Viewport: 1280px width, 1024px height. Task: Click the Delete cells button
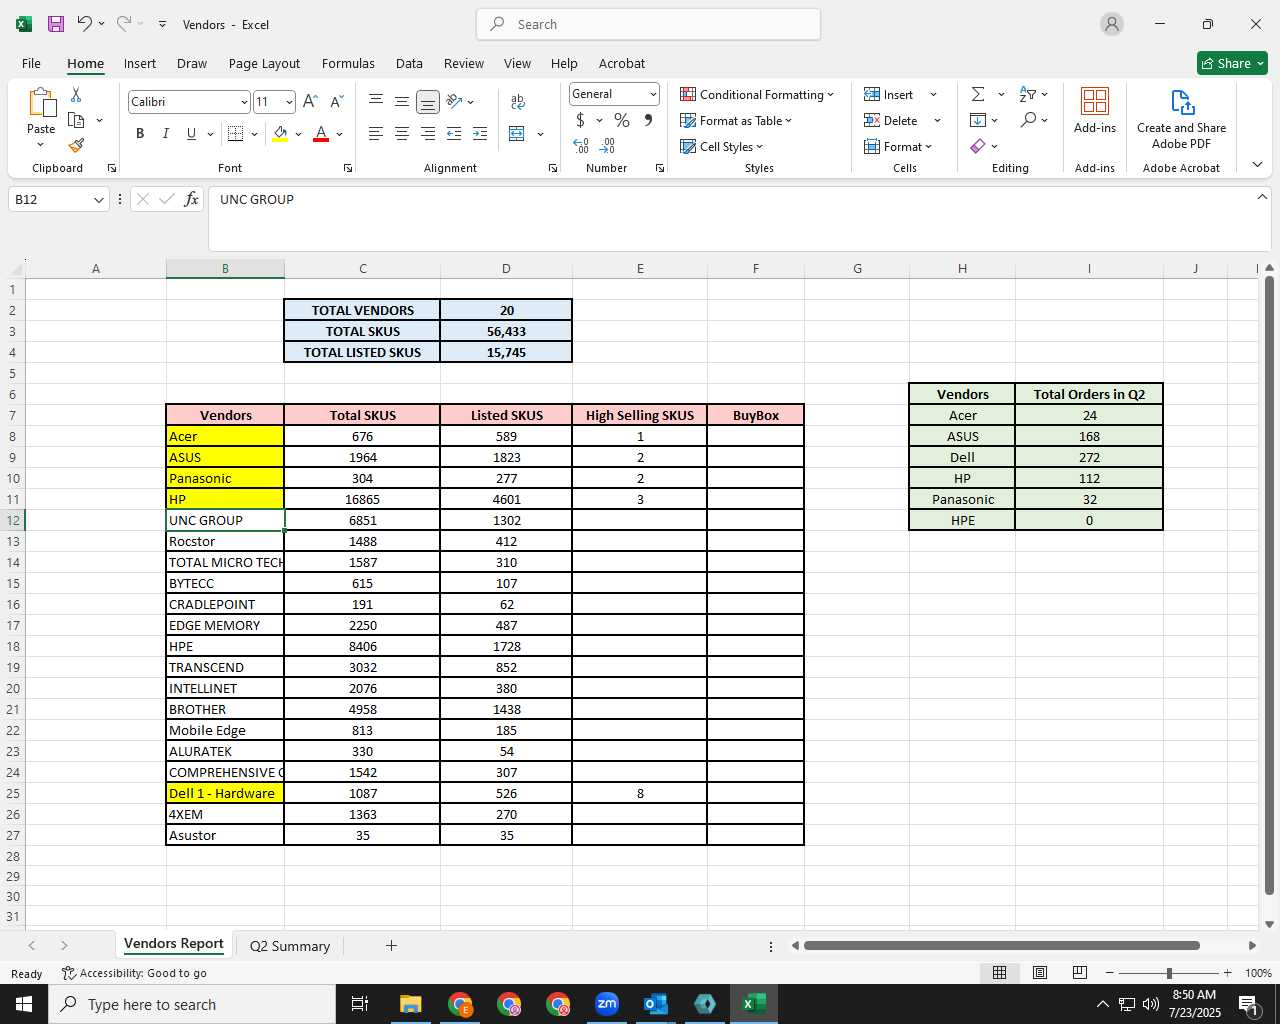[x=892, y=120]
